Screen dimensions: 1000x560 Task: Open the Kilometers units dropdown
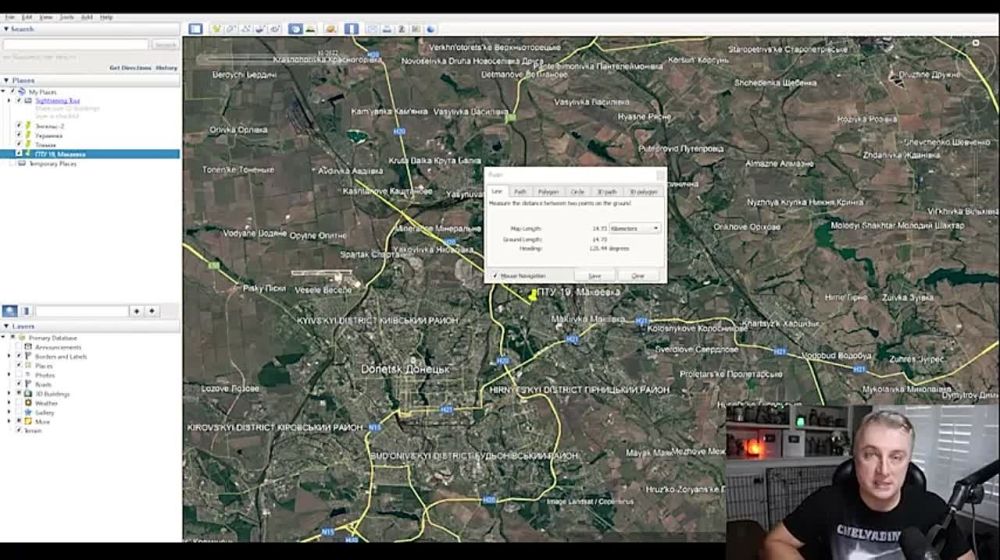(635, 228)
